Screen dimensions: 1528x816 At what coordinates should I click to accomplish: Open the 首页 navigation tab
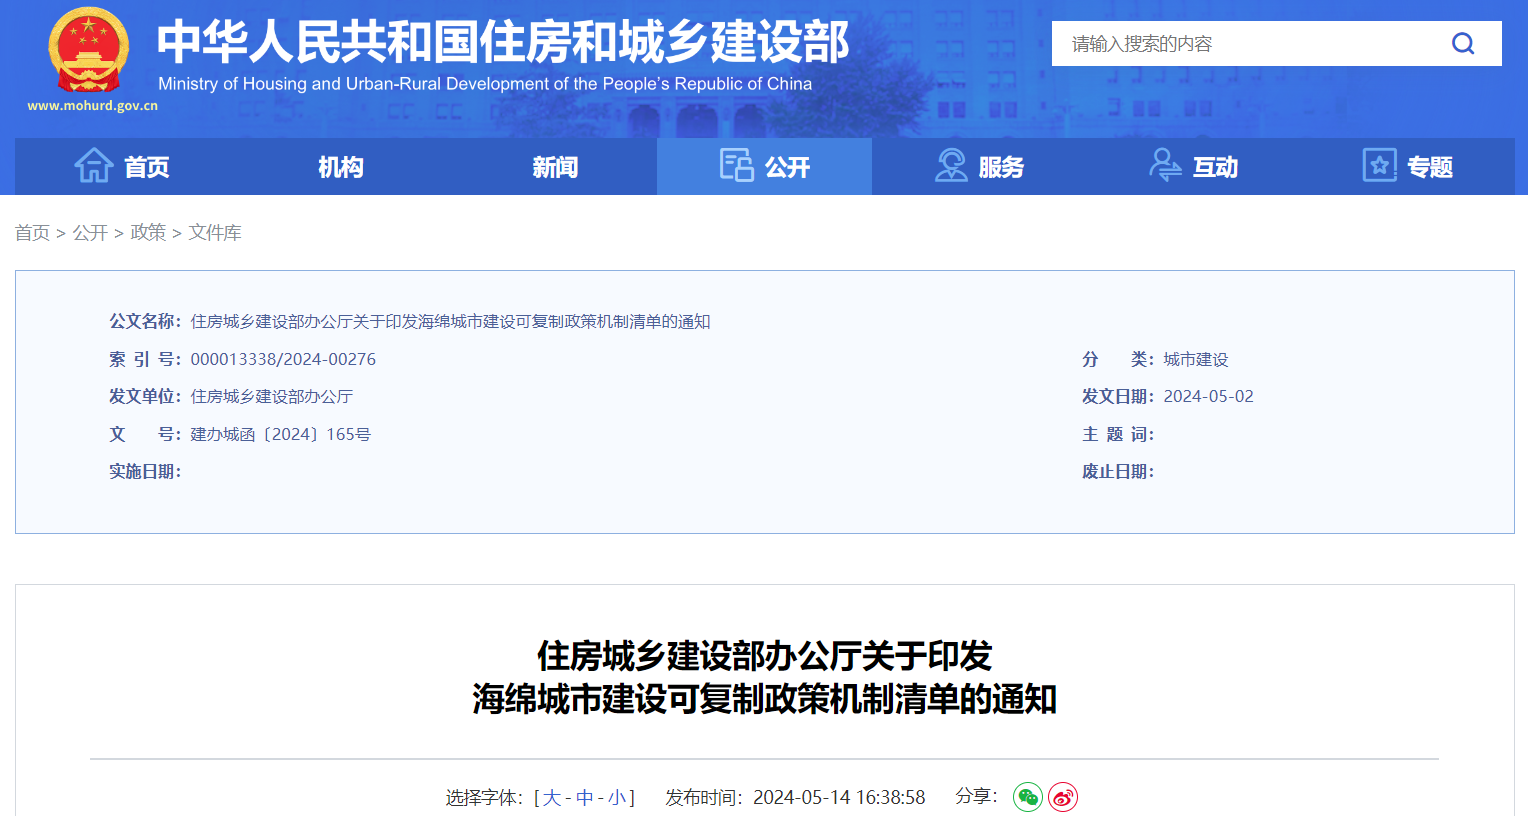(x=122, y=166)
